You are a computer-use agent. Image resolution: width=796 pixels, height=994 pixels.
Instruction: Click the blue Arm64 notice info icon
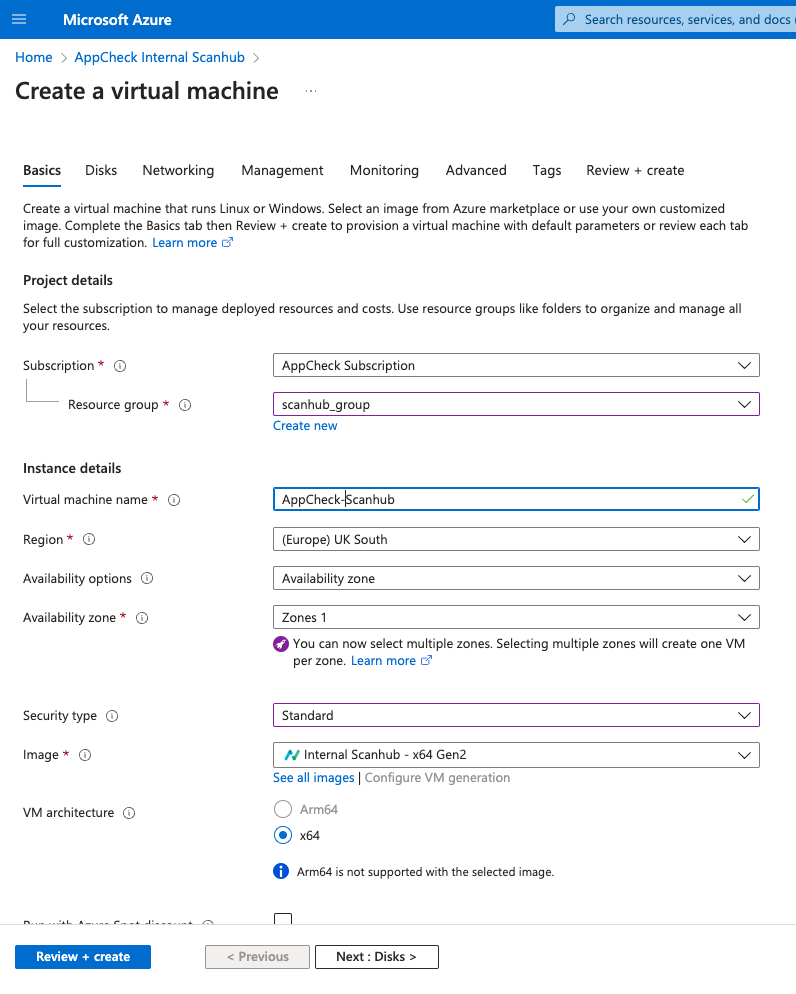[x=281, y=871]
